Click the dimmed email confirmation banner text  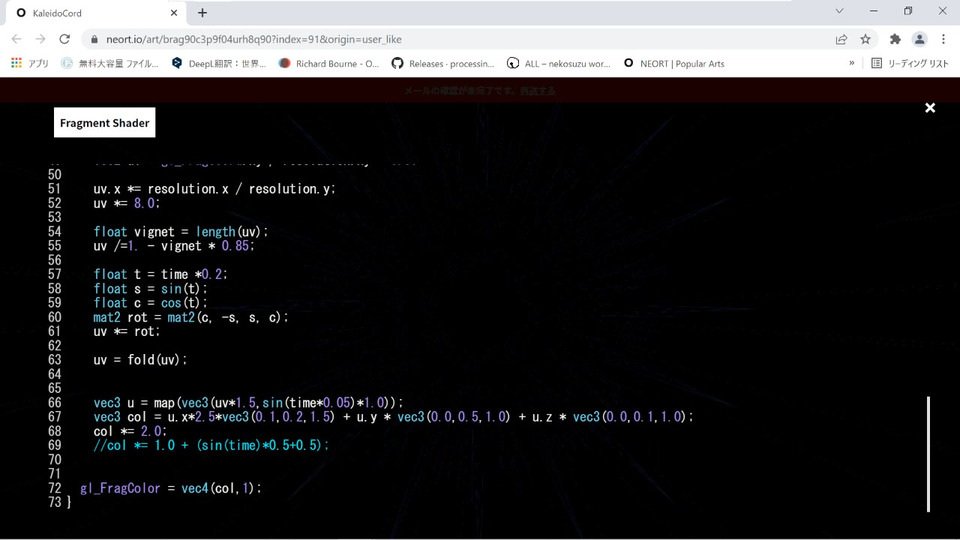point(480,91)
